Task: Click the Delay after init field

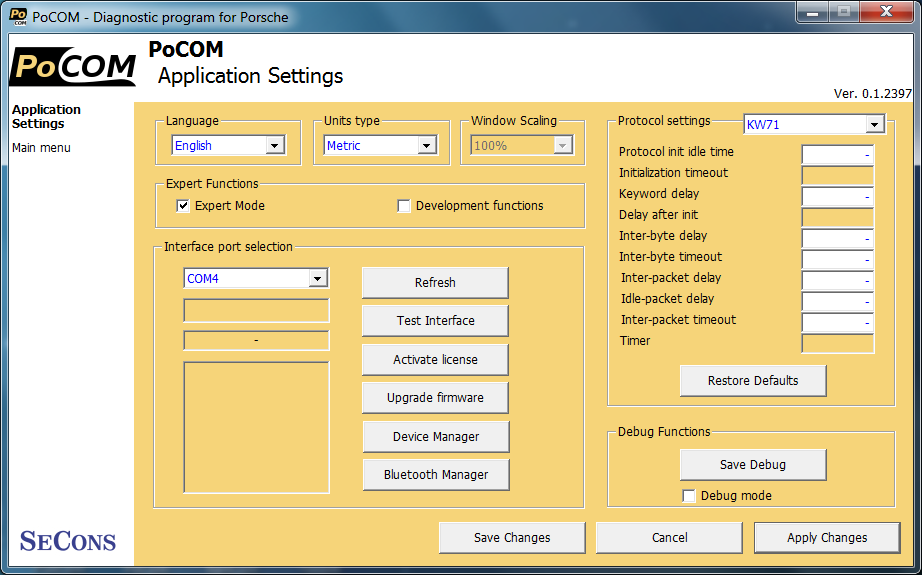Action: point(837,217)
